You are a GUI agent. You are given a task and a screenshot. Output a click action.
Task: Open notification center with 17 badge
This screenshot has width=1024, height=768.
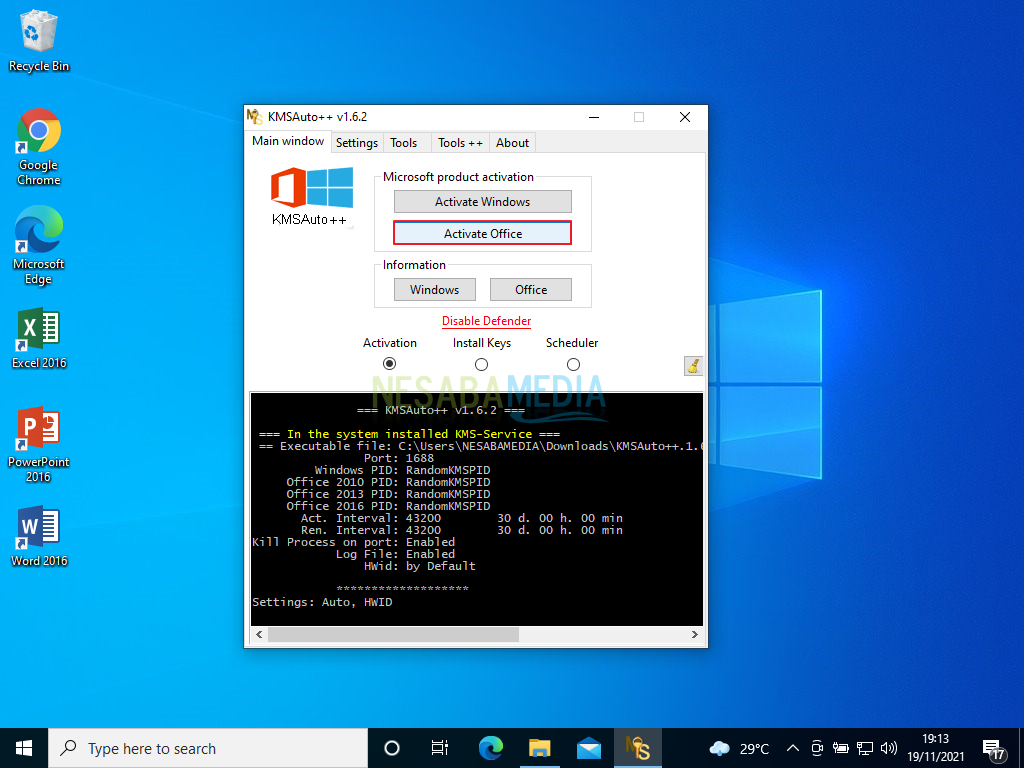click(993, 750)
